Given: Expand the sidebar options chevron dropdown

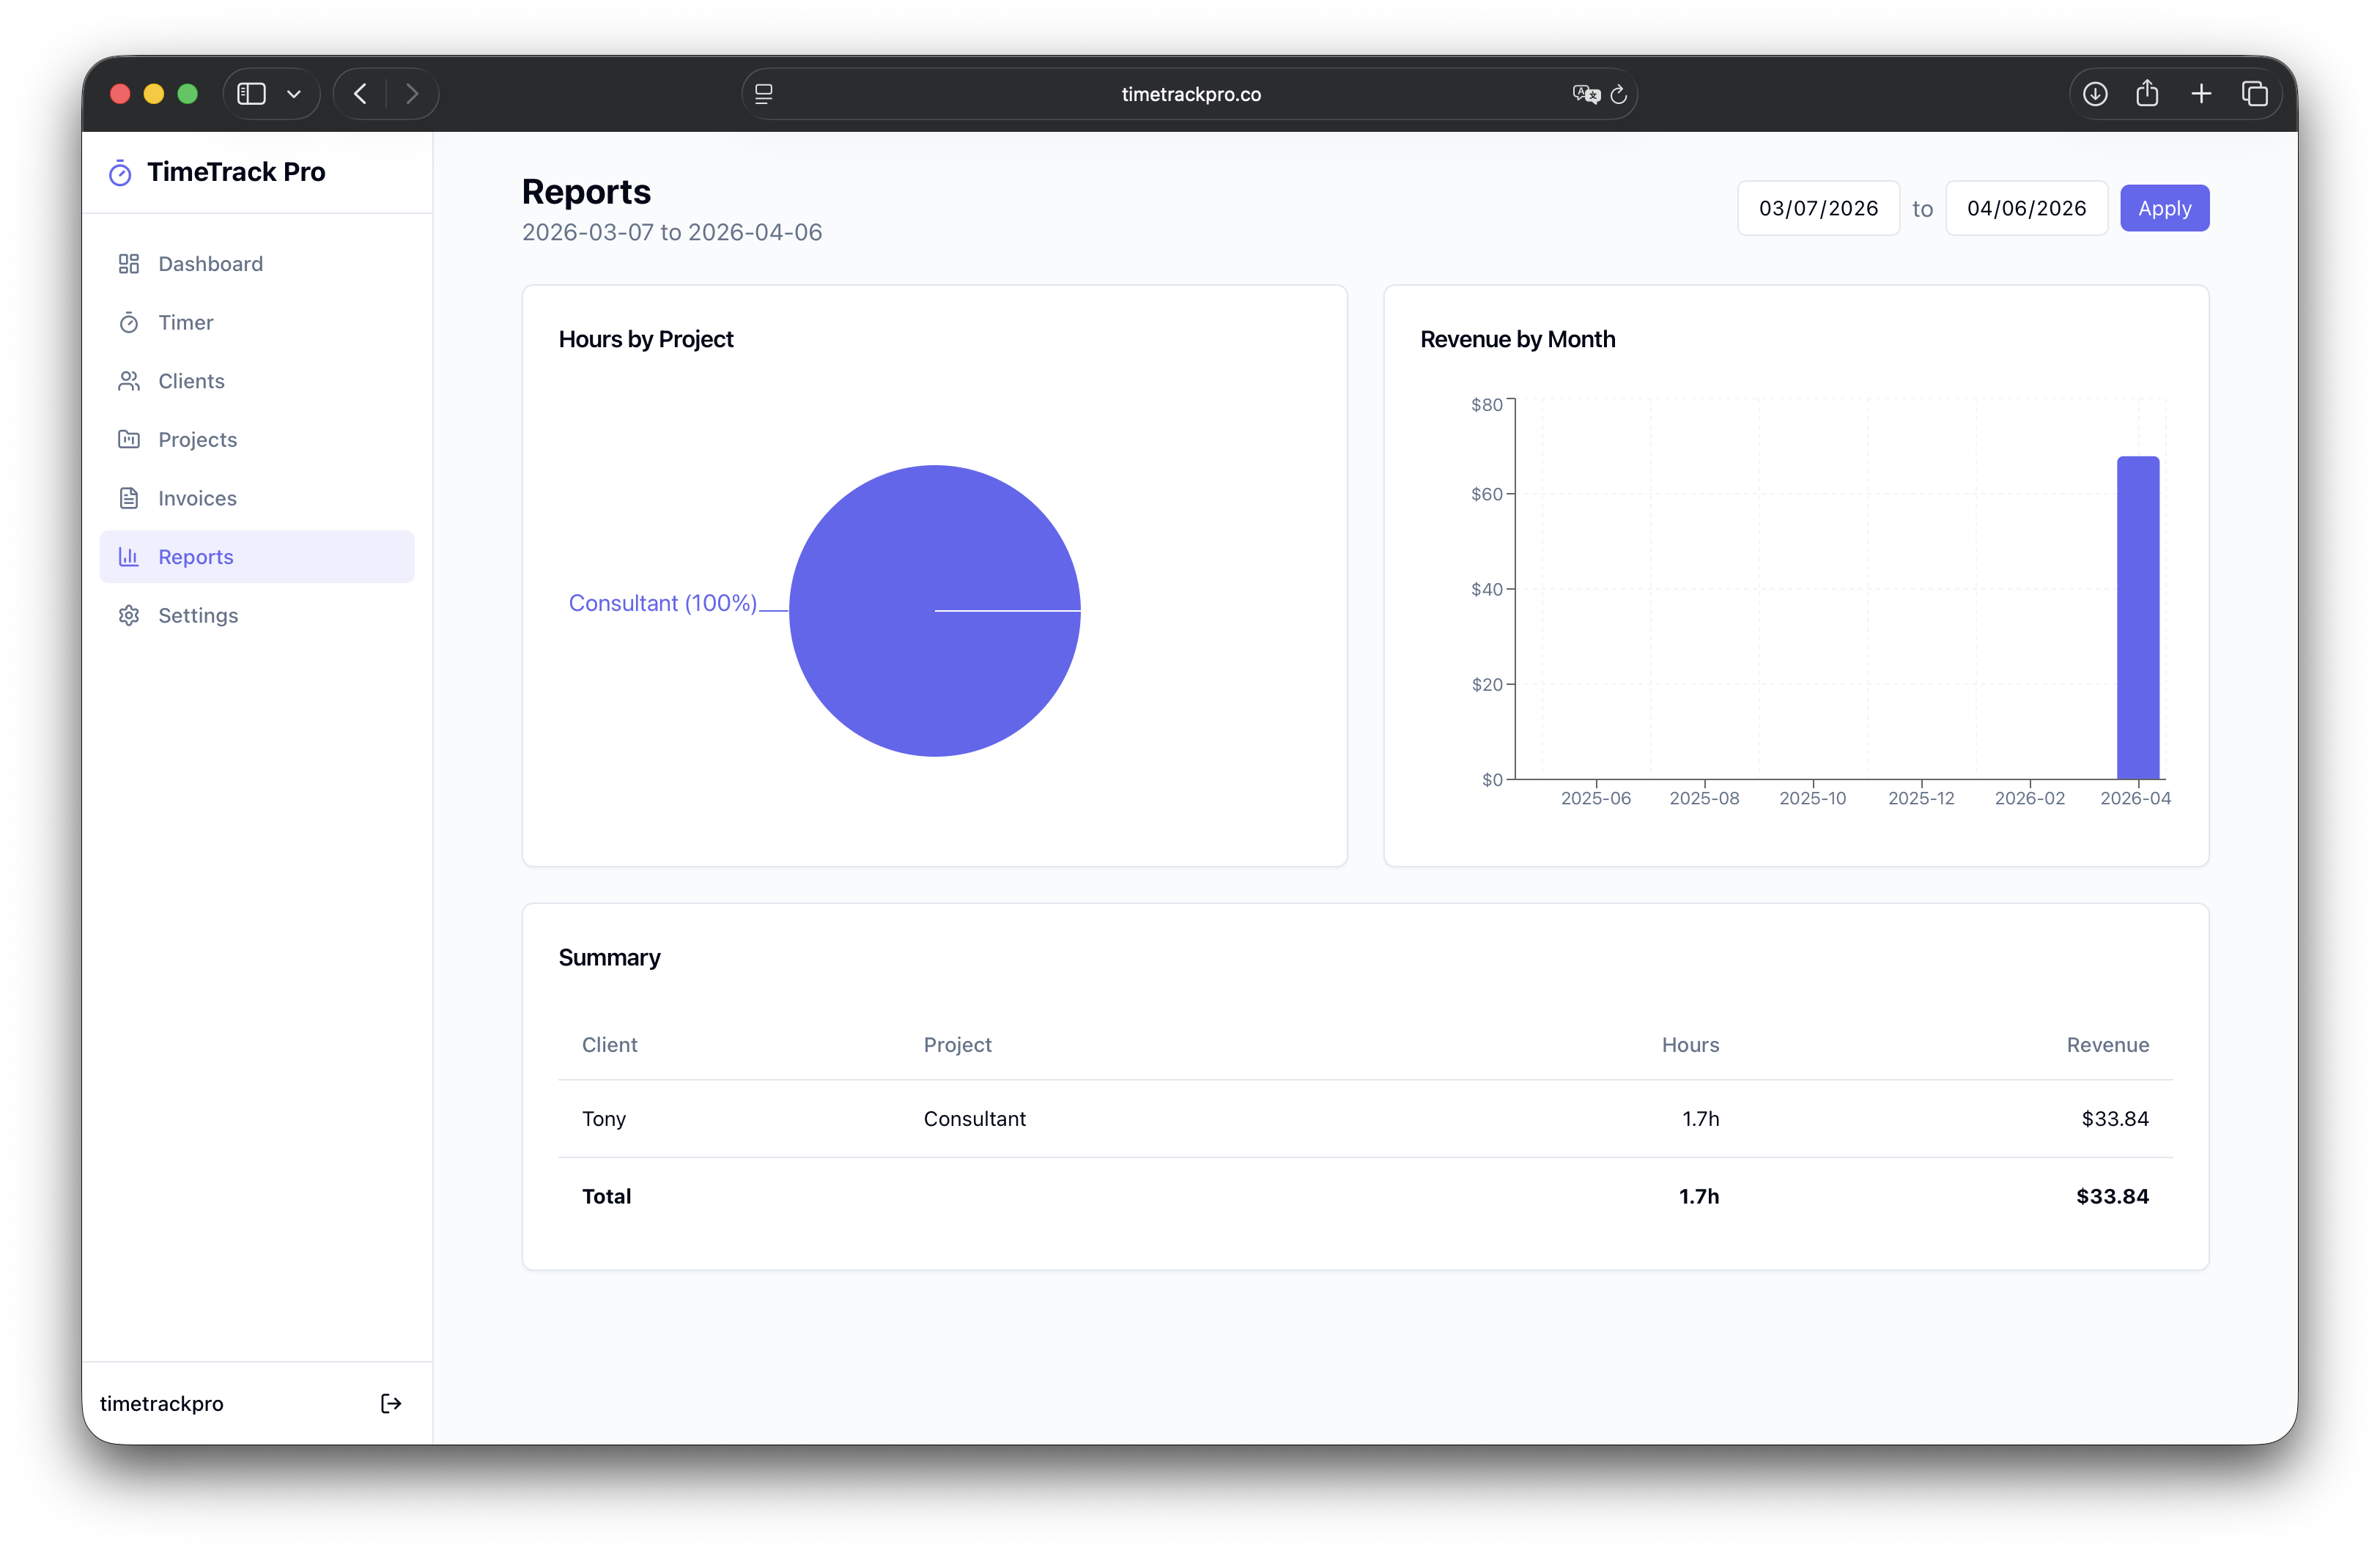Looking at the screenshot, I should [x=294, y=94].
